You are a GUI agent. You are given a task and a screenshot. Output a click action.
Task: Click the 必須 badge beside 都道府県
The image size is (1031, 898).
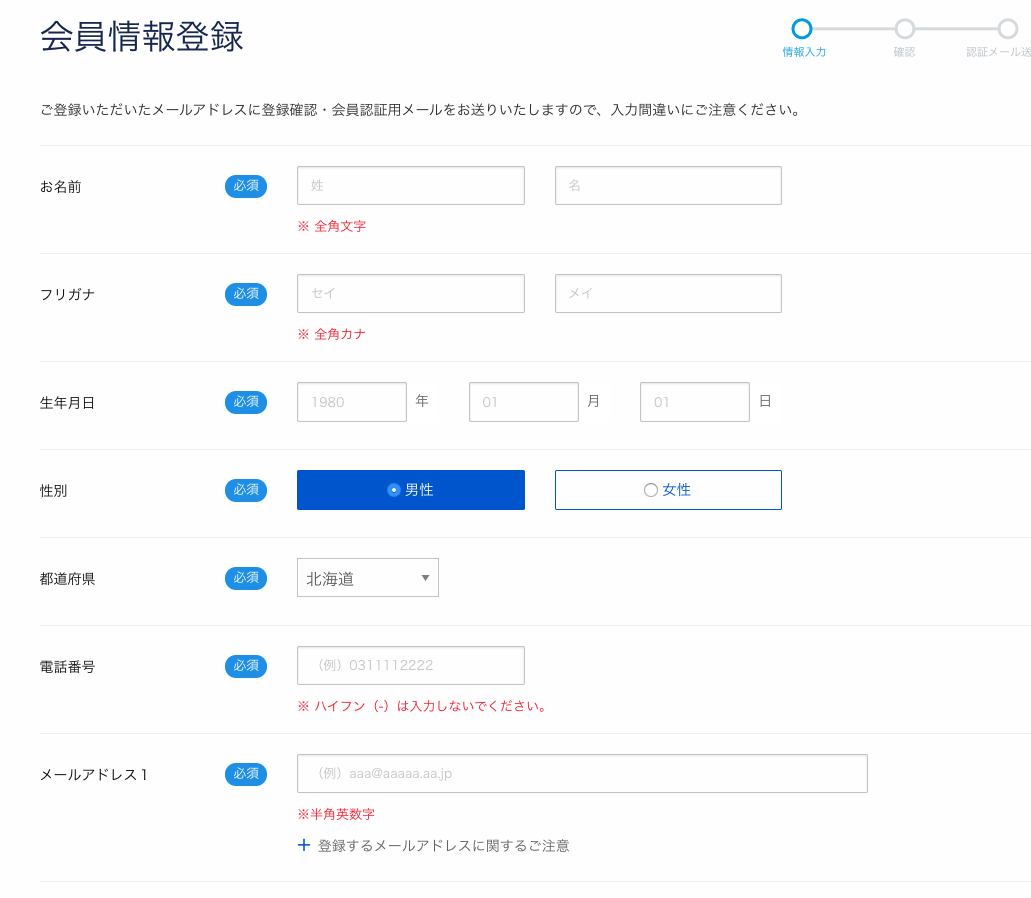coord(246,578)
